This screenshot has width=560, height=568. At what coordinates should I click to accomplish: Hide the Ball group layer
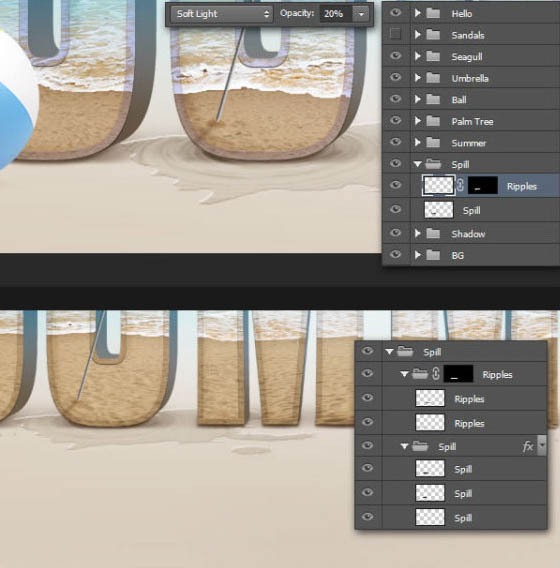[396, 99]
